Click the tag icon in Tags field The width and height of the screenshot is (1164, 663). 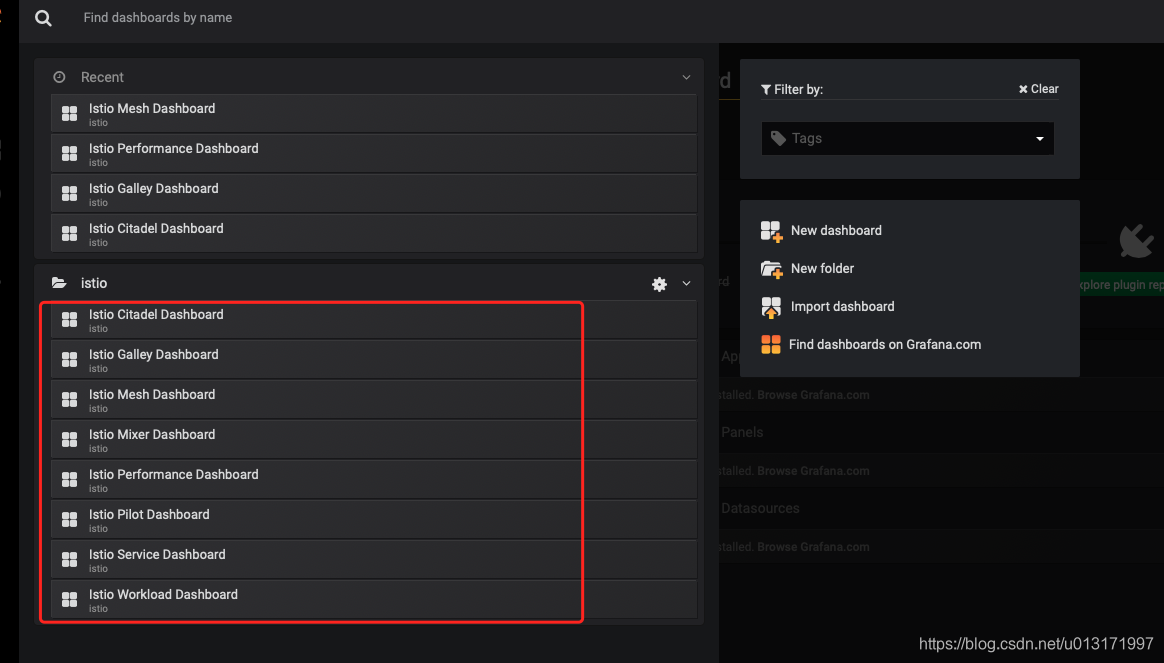coord(778,139)
